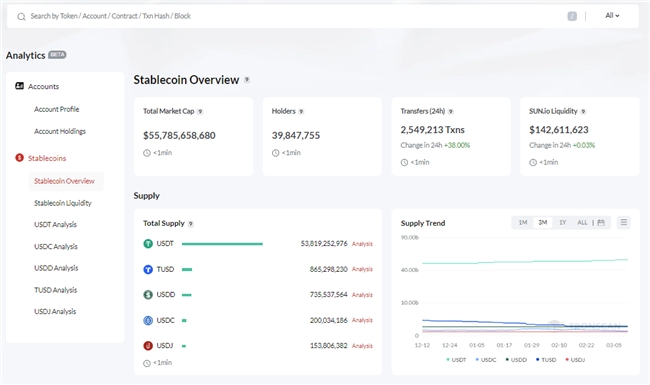
Task: Click the USDT token icon
Action: point(148,244)
